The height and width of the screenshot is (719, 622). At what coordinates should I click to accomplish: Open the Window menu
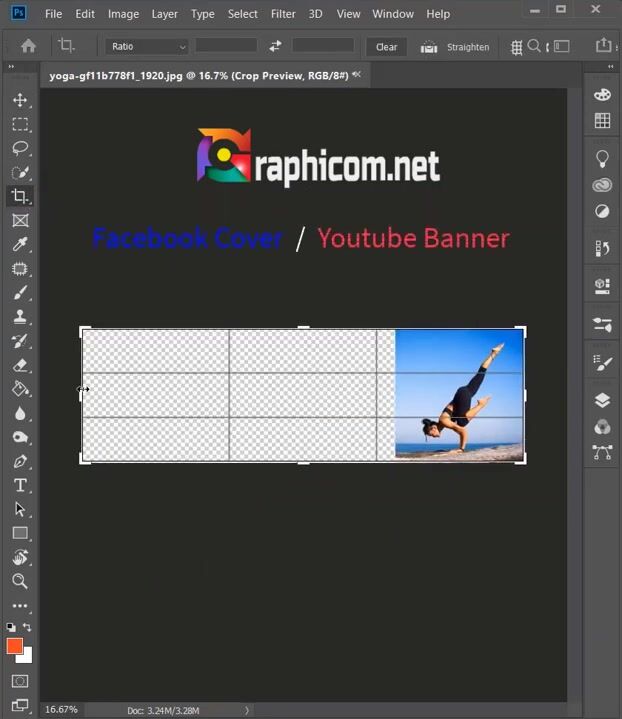[393, 14]
